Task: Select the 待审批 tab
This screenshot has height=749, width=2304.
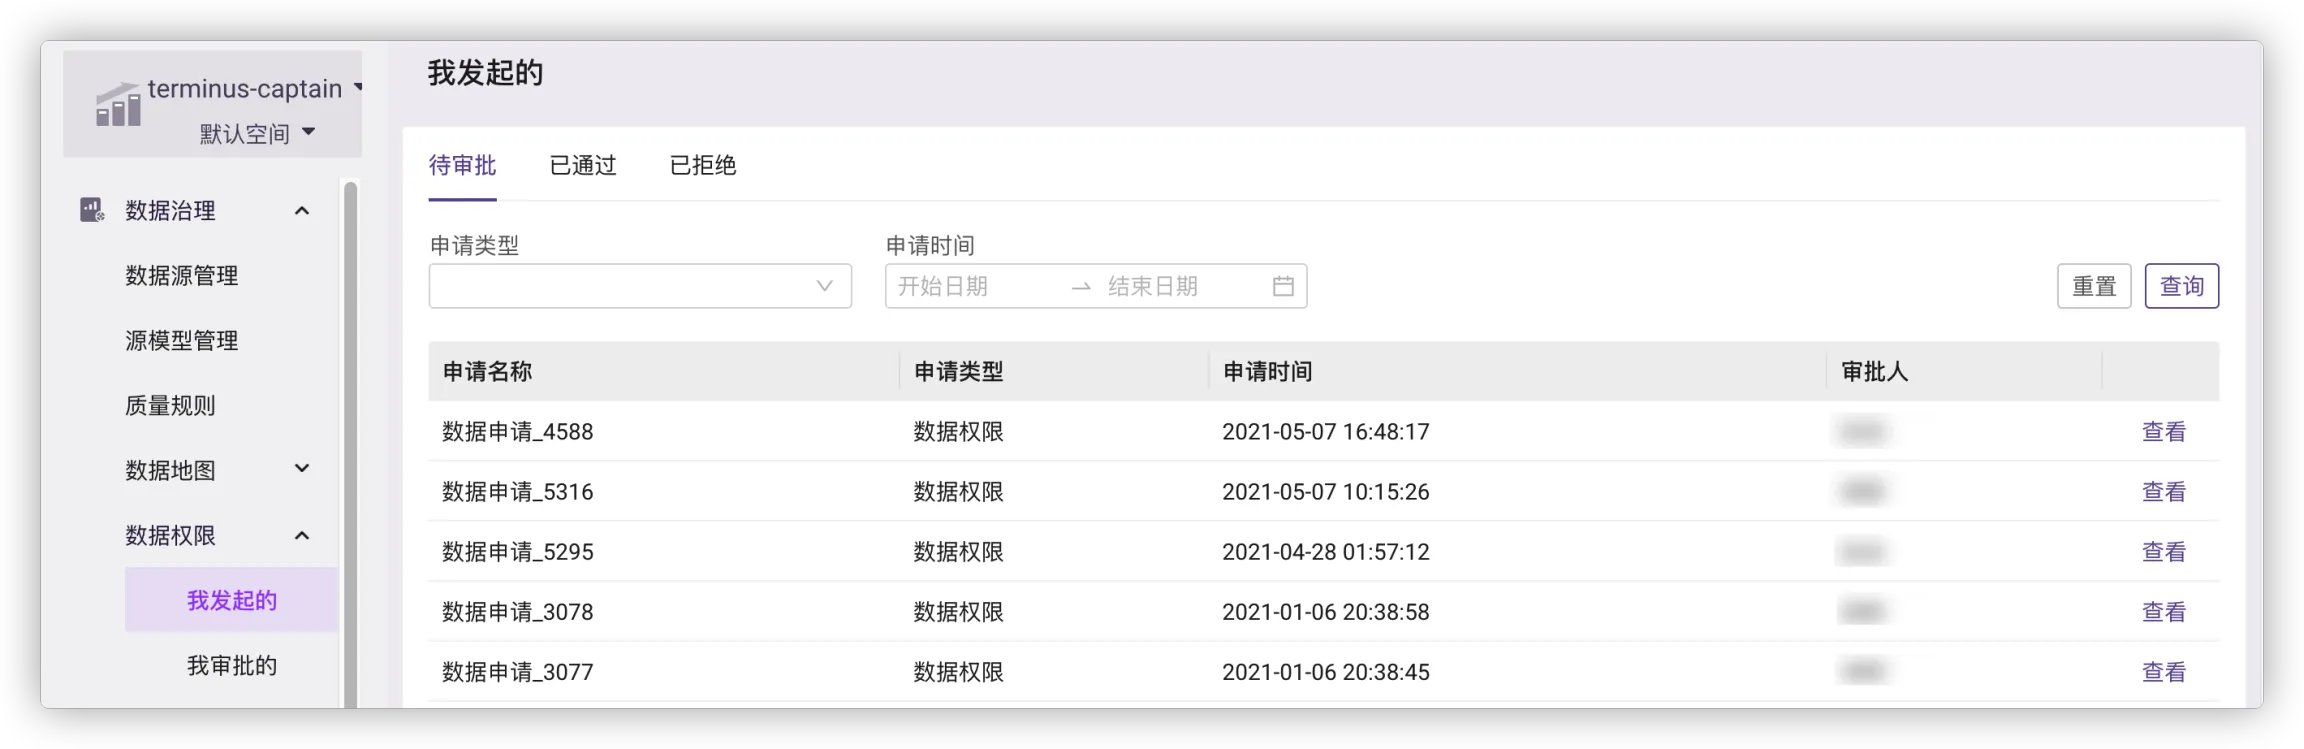Action: [x=462, y=166]
